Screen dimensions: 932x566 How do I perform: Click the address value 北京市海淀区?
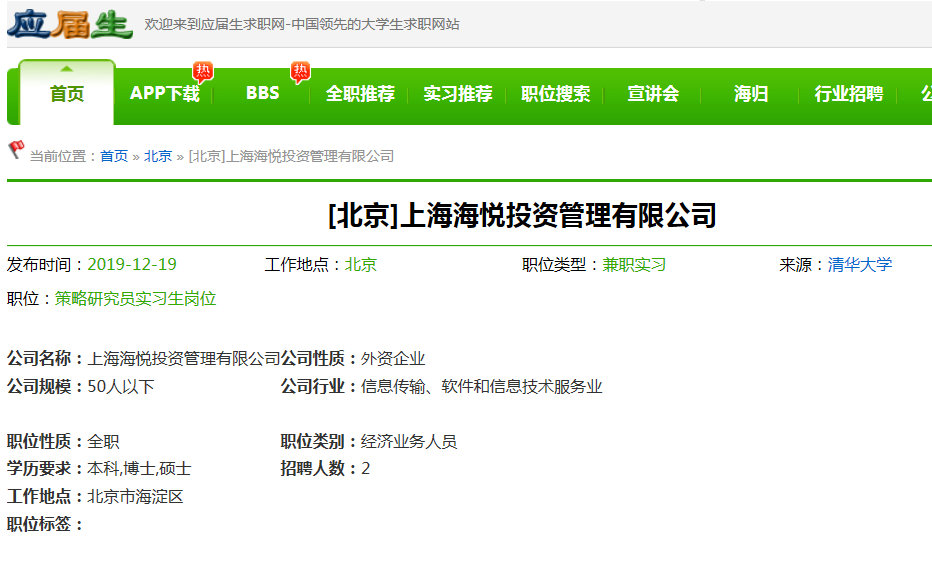click(x=136, y=496)
